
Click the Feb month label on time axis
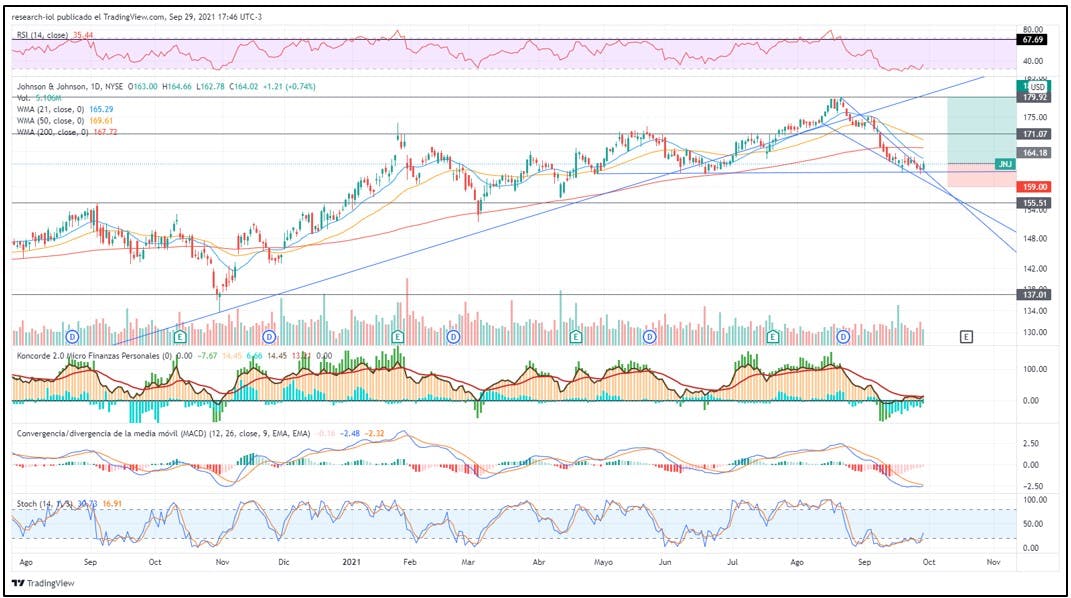click(409, 563)
